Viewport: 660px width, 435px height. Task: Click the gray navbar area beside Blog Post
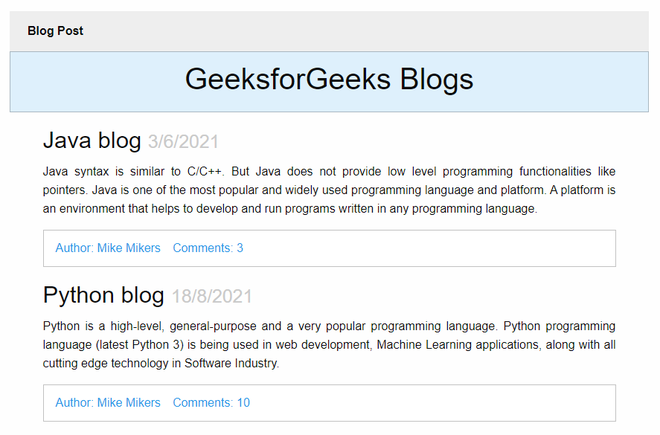366,31
